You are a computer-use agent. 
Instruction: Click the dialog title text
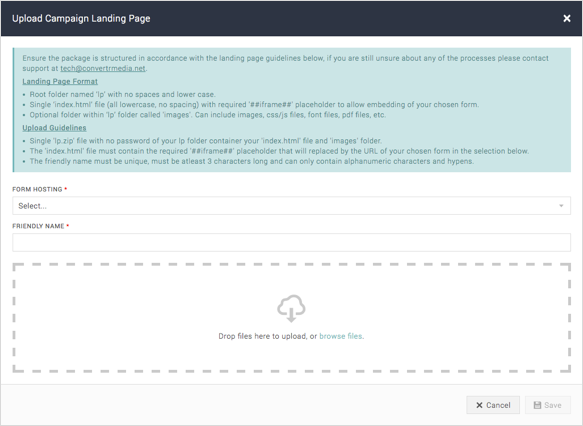(81, 18)
